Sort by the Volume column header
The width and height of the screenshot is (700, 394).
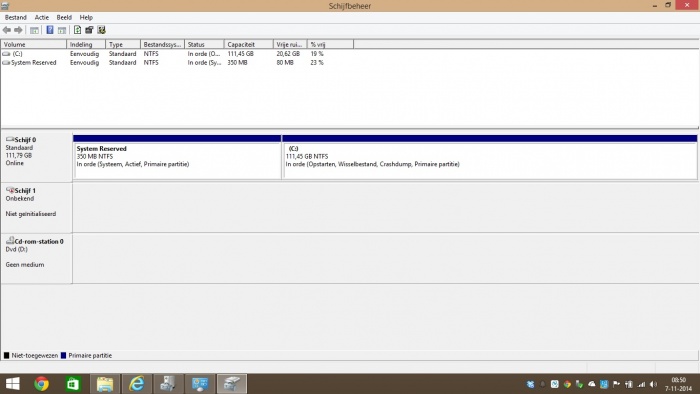[x=34, y=44]
